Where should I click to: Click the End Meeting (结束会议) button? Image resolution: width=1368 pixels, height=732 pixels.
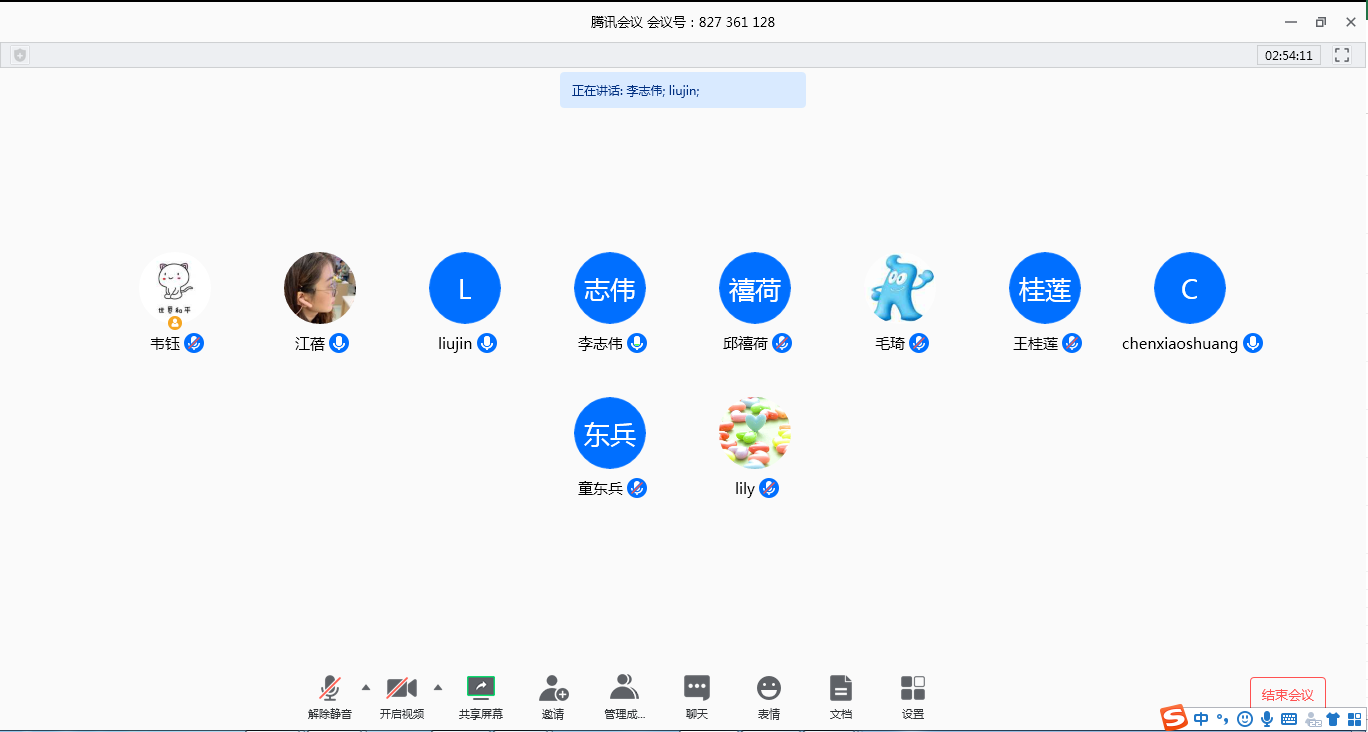1287,695
